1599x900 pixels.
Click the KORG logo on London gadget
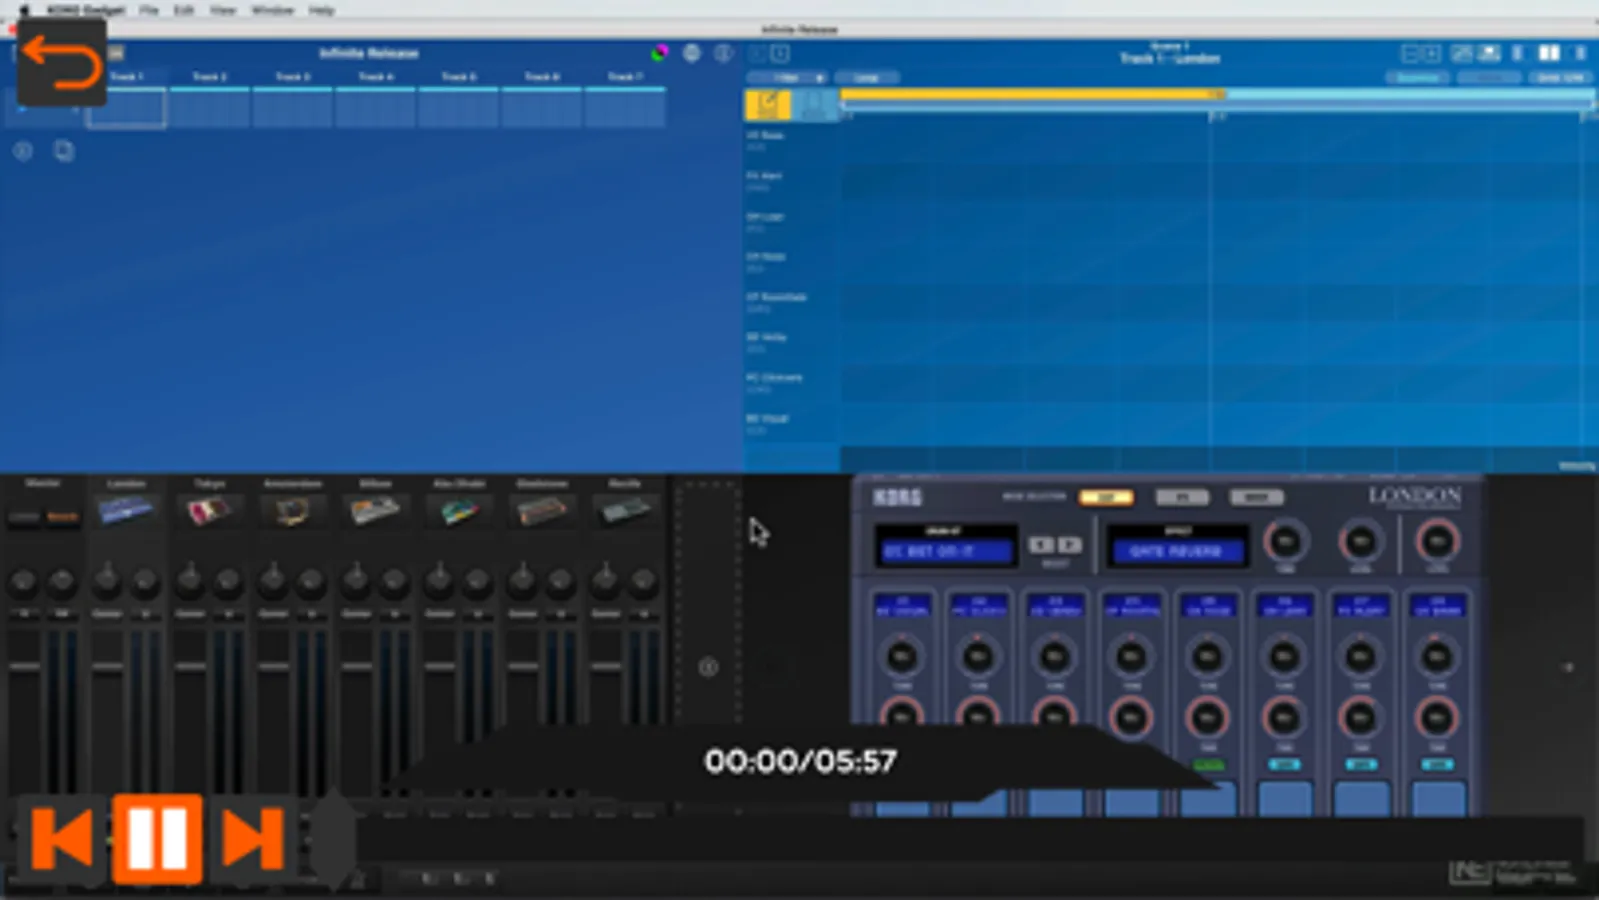897,497
